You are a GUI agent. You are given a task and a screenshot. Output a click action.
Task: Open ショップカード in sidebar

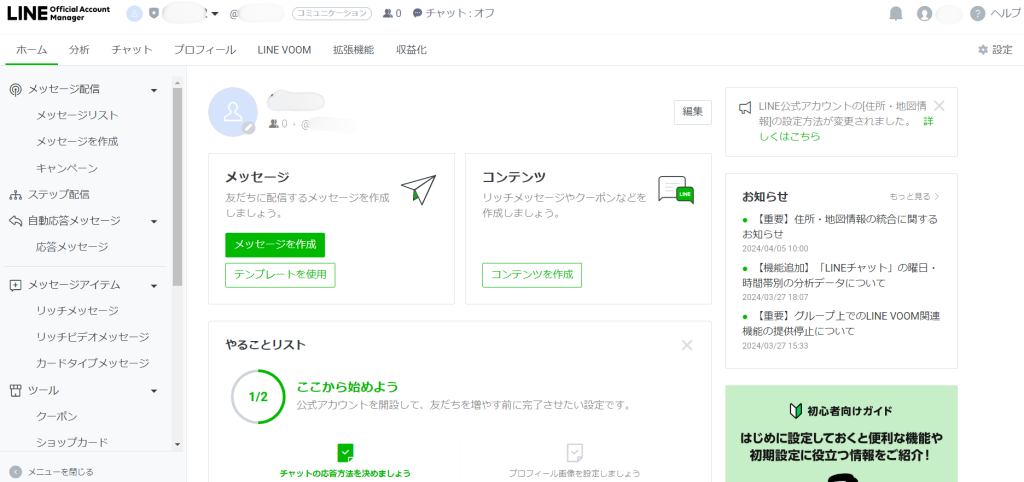[x=72, y=442]
